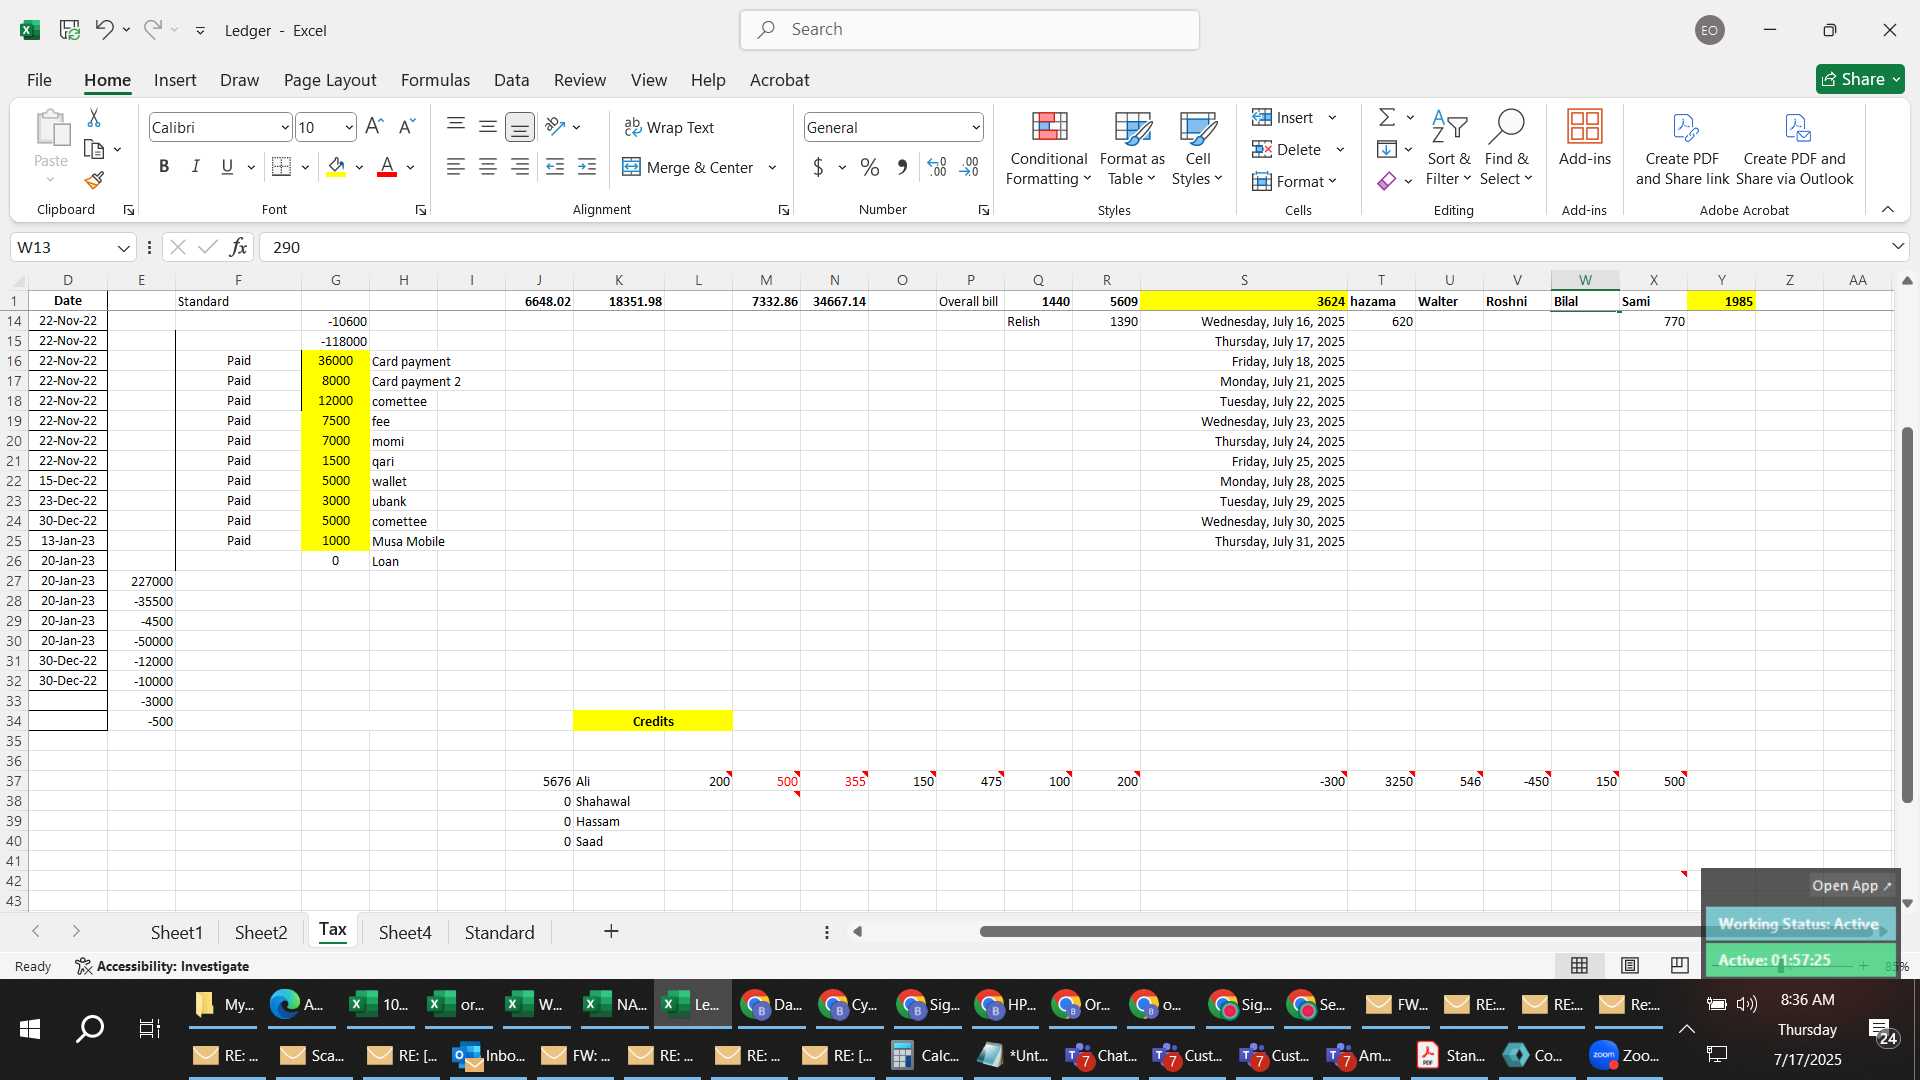1920x1080 pixels.
Task: Switch to Page Layout view in status bar
Action: coord(1630,965)
